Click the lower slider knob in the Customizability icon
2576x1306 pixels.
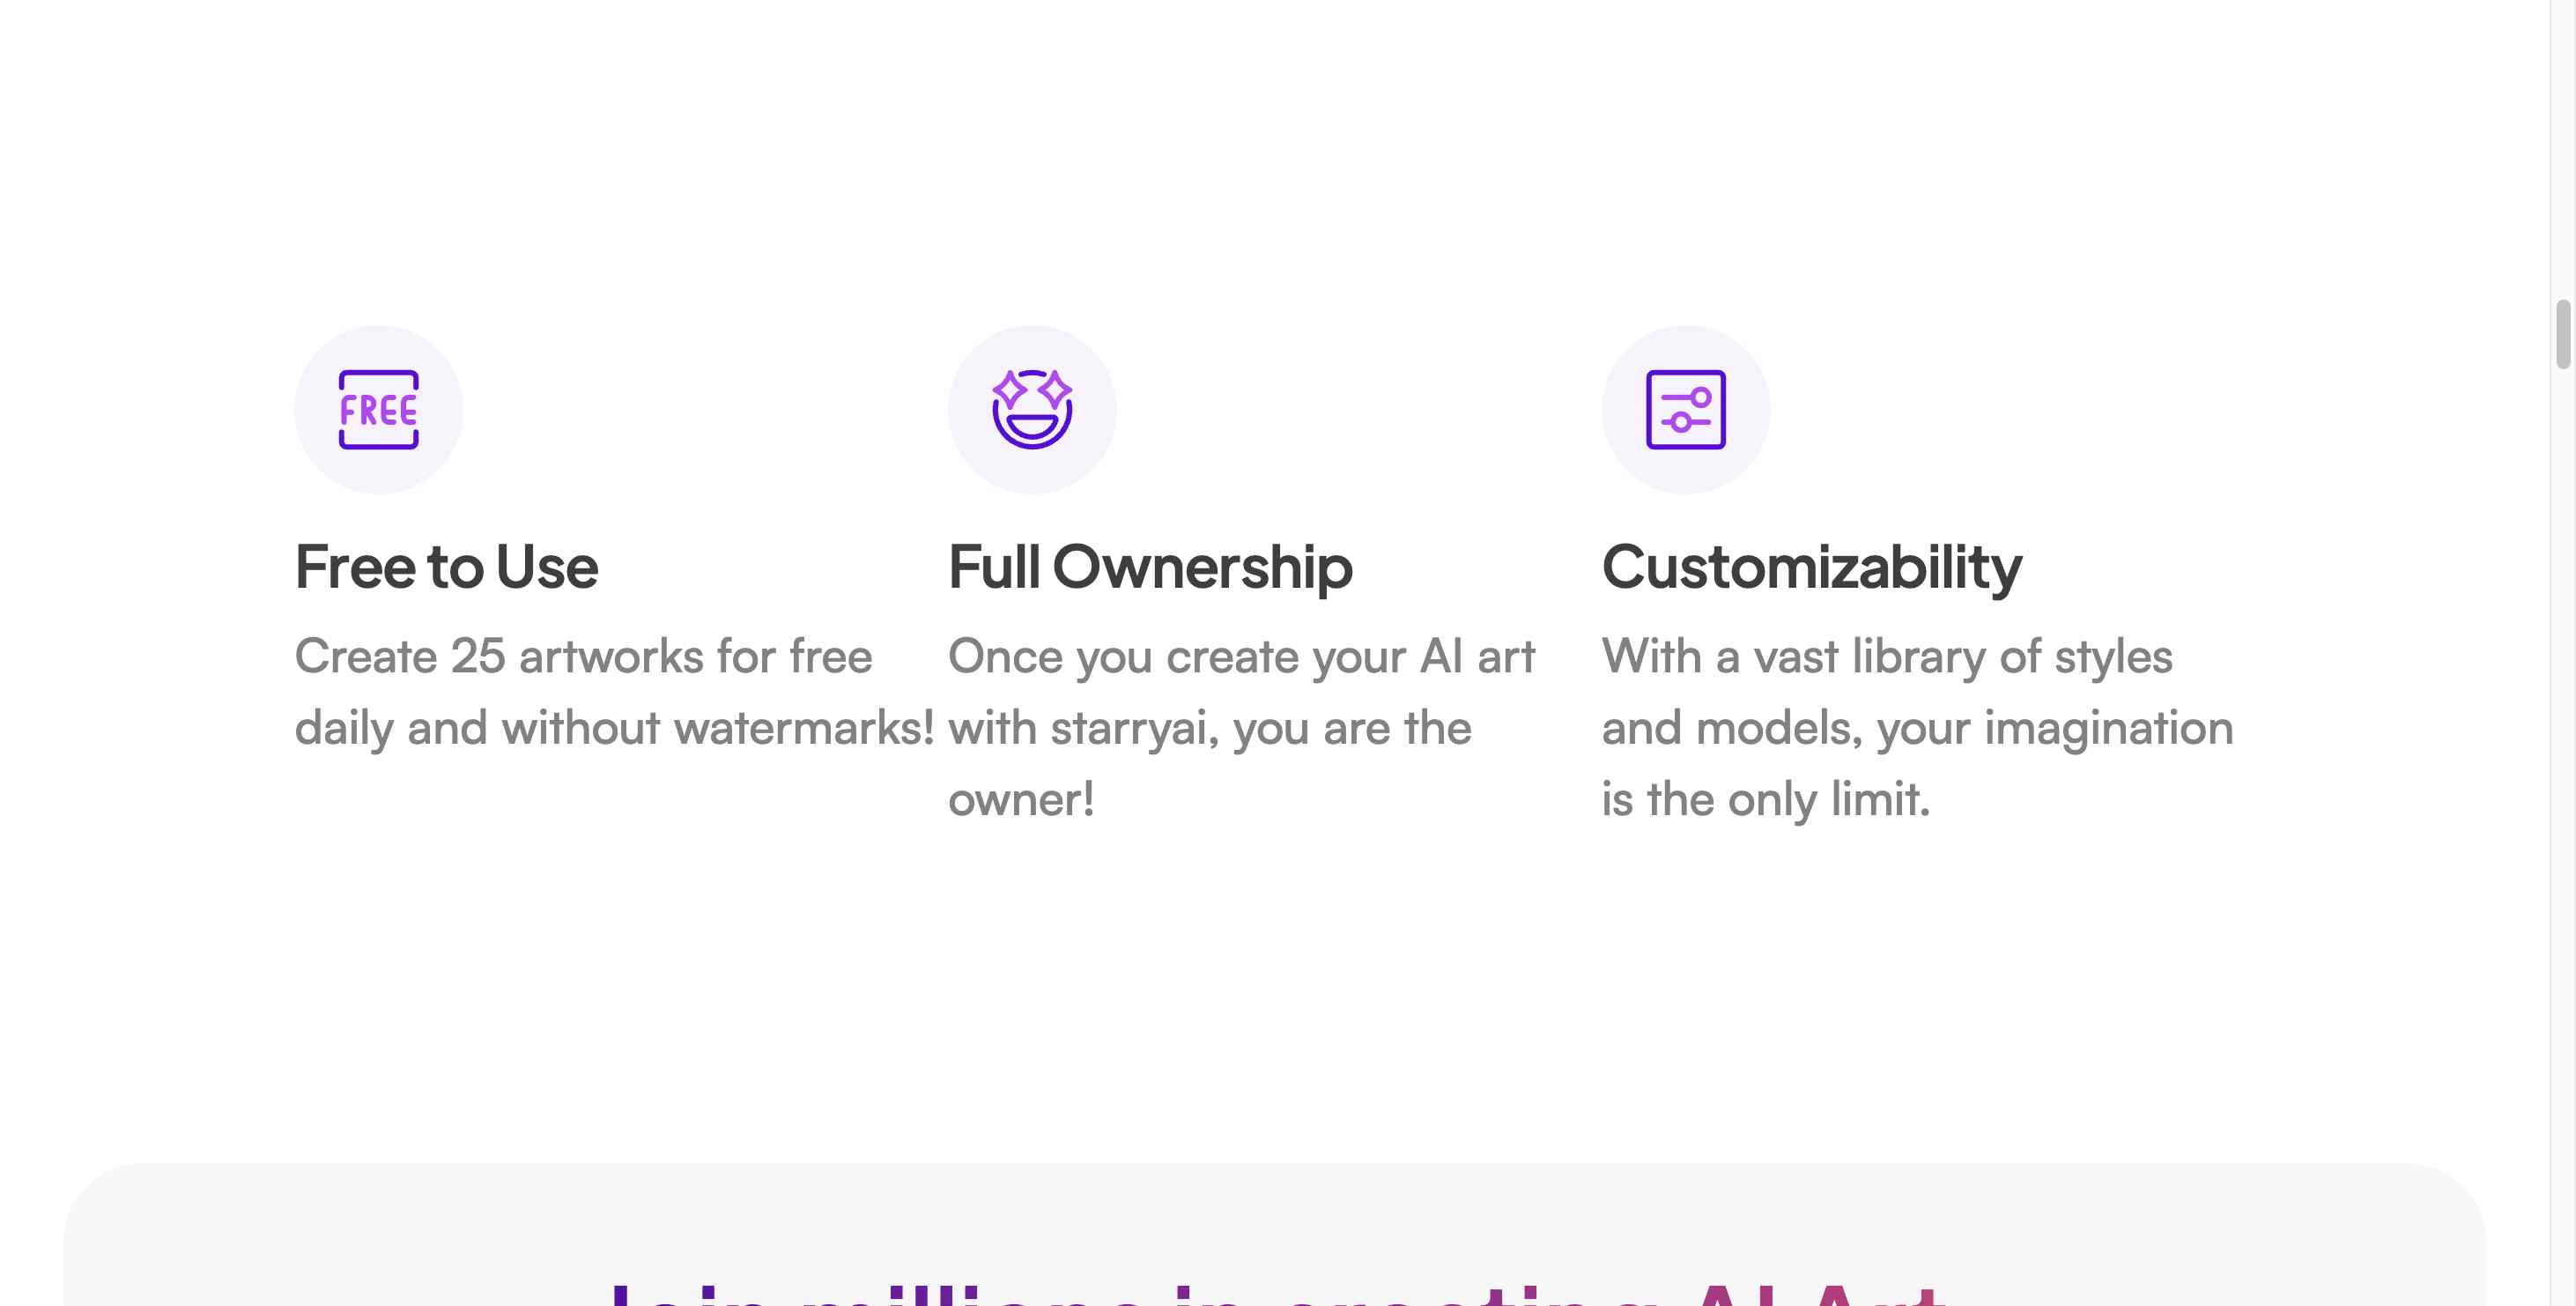click(x=1681, y=422)
